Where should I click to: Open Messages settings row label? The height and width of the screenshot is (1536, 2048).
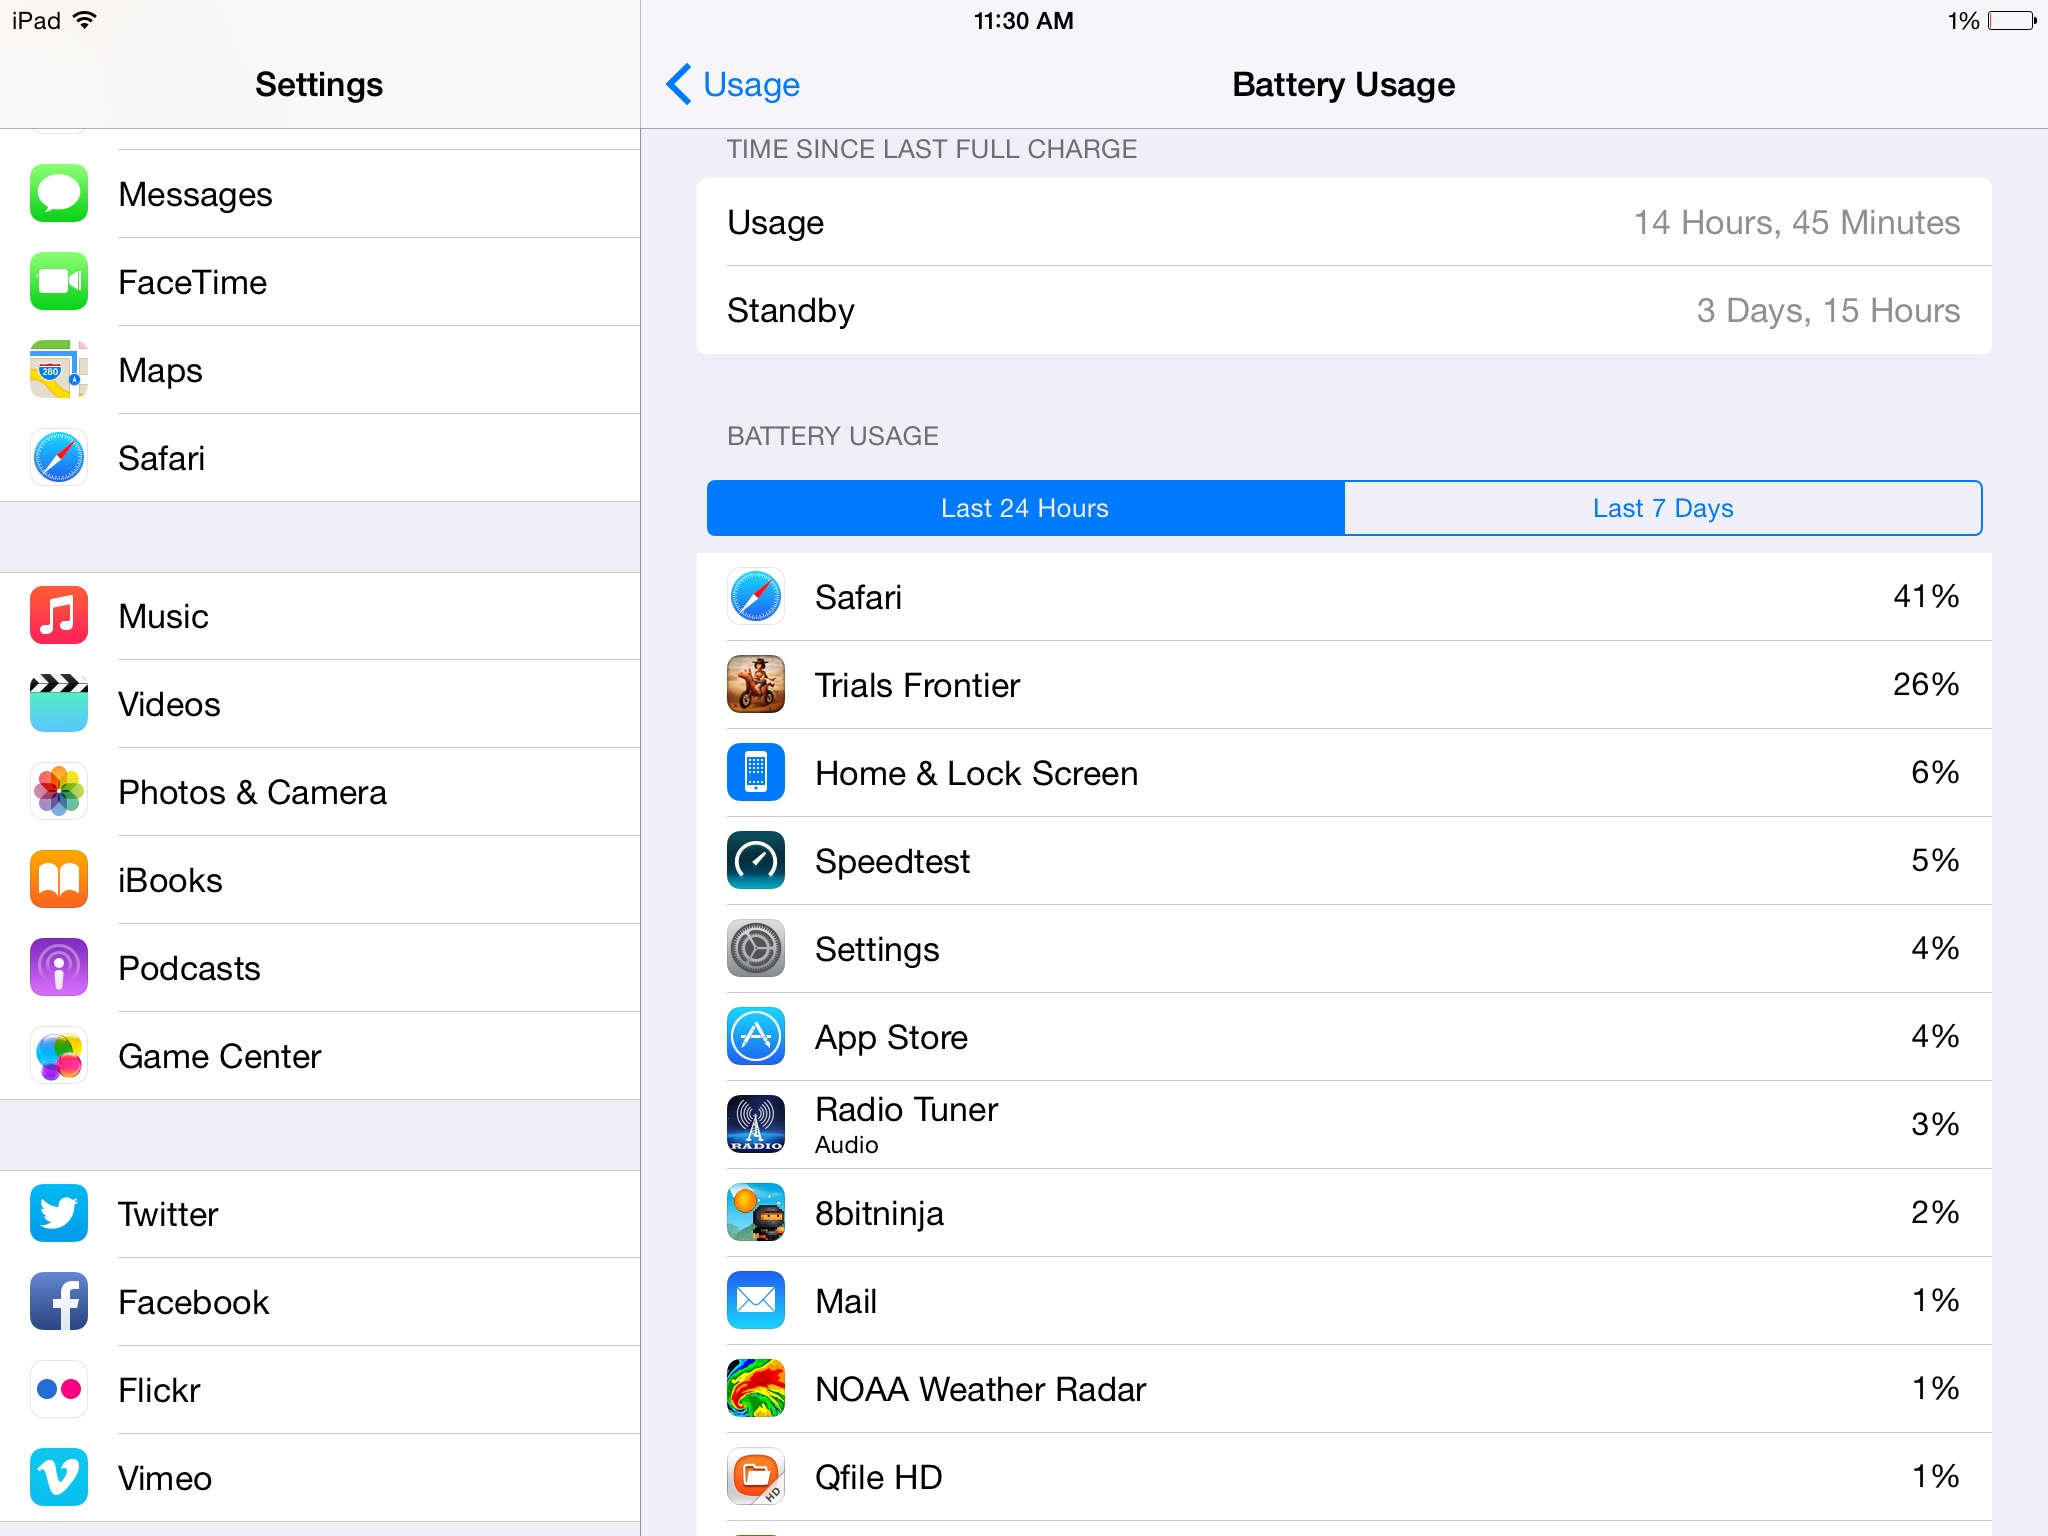coord(195,195)
